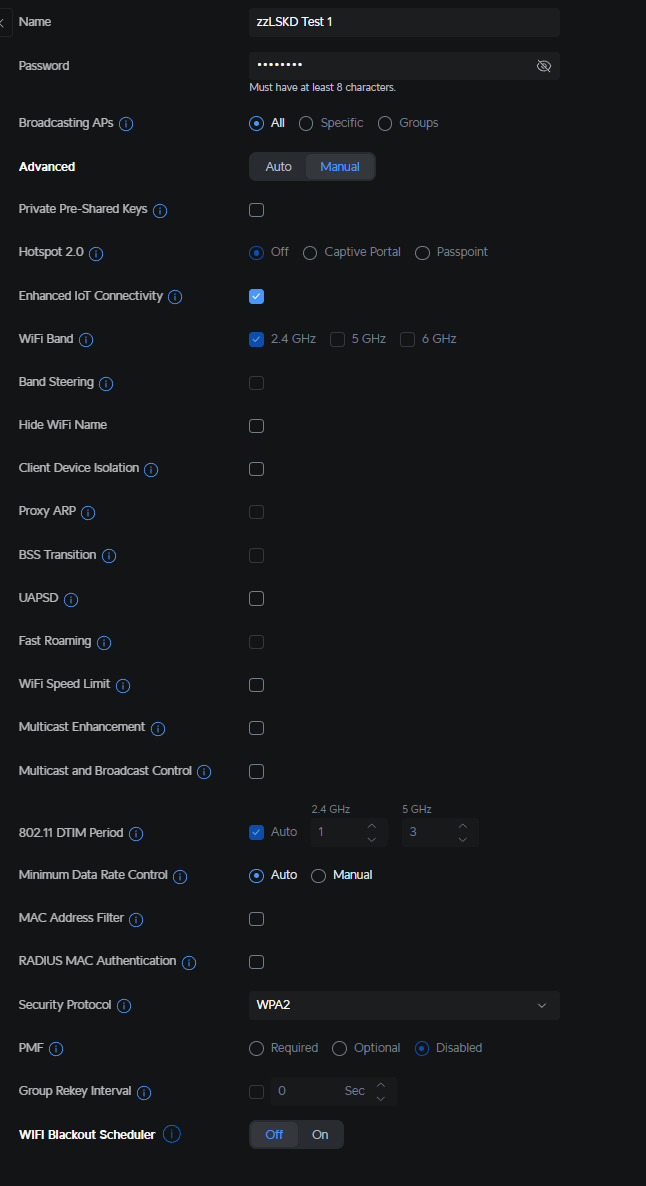Turn WiFi Blackout Scheduler On
This screenshot has width=646, height=1186.
[x=320, y=1135]
